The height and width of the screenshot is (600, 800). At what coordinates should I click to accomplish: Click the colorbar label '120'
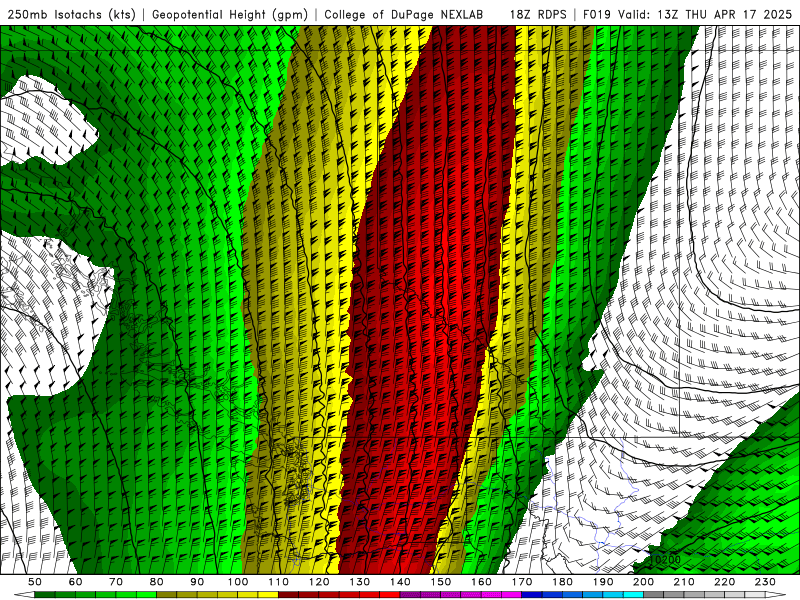click(x=319, y=582)
